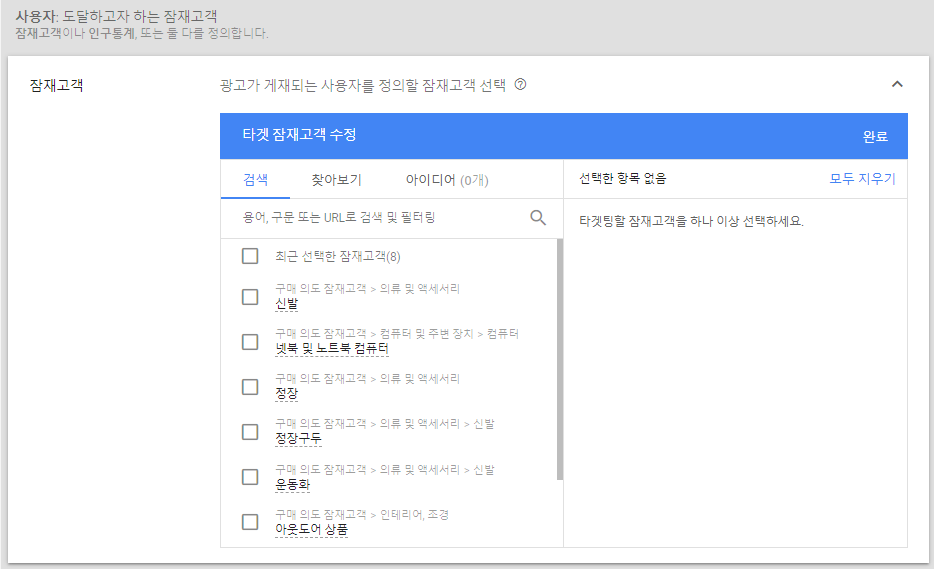Check the 넷북 및 노트북 컴퓨터 checkbox
Screen dimensions: 934x569
(x=250, y=342)
